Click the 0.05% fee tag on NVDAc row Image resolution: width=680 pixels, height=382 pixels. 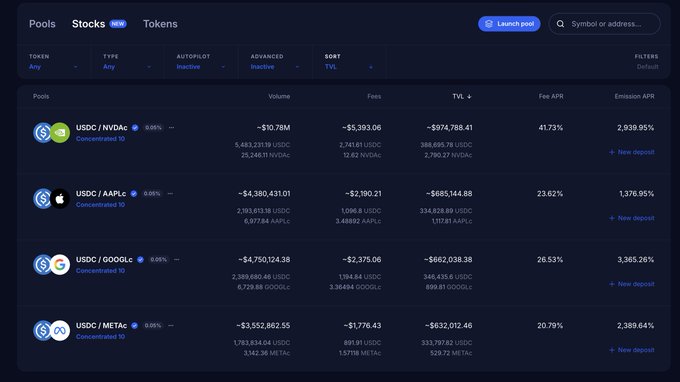[x=153, y=127]
